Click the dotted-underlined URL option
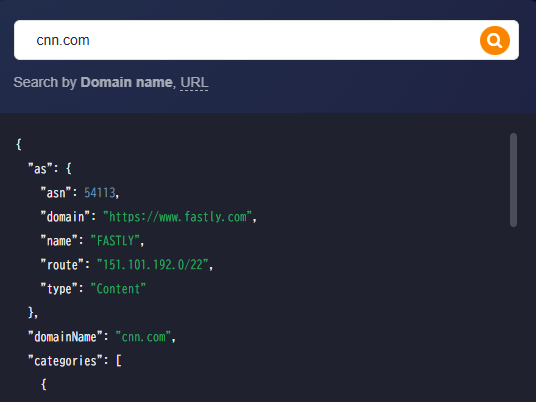 [194, 82]
